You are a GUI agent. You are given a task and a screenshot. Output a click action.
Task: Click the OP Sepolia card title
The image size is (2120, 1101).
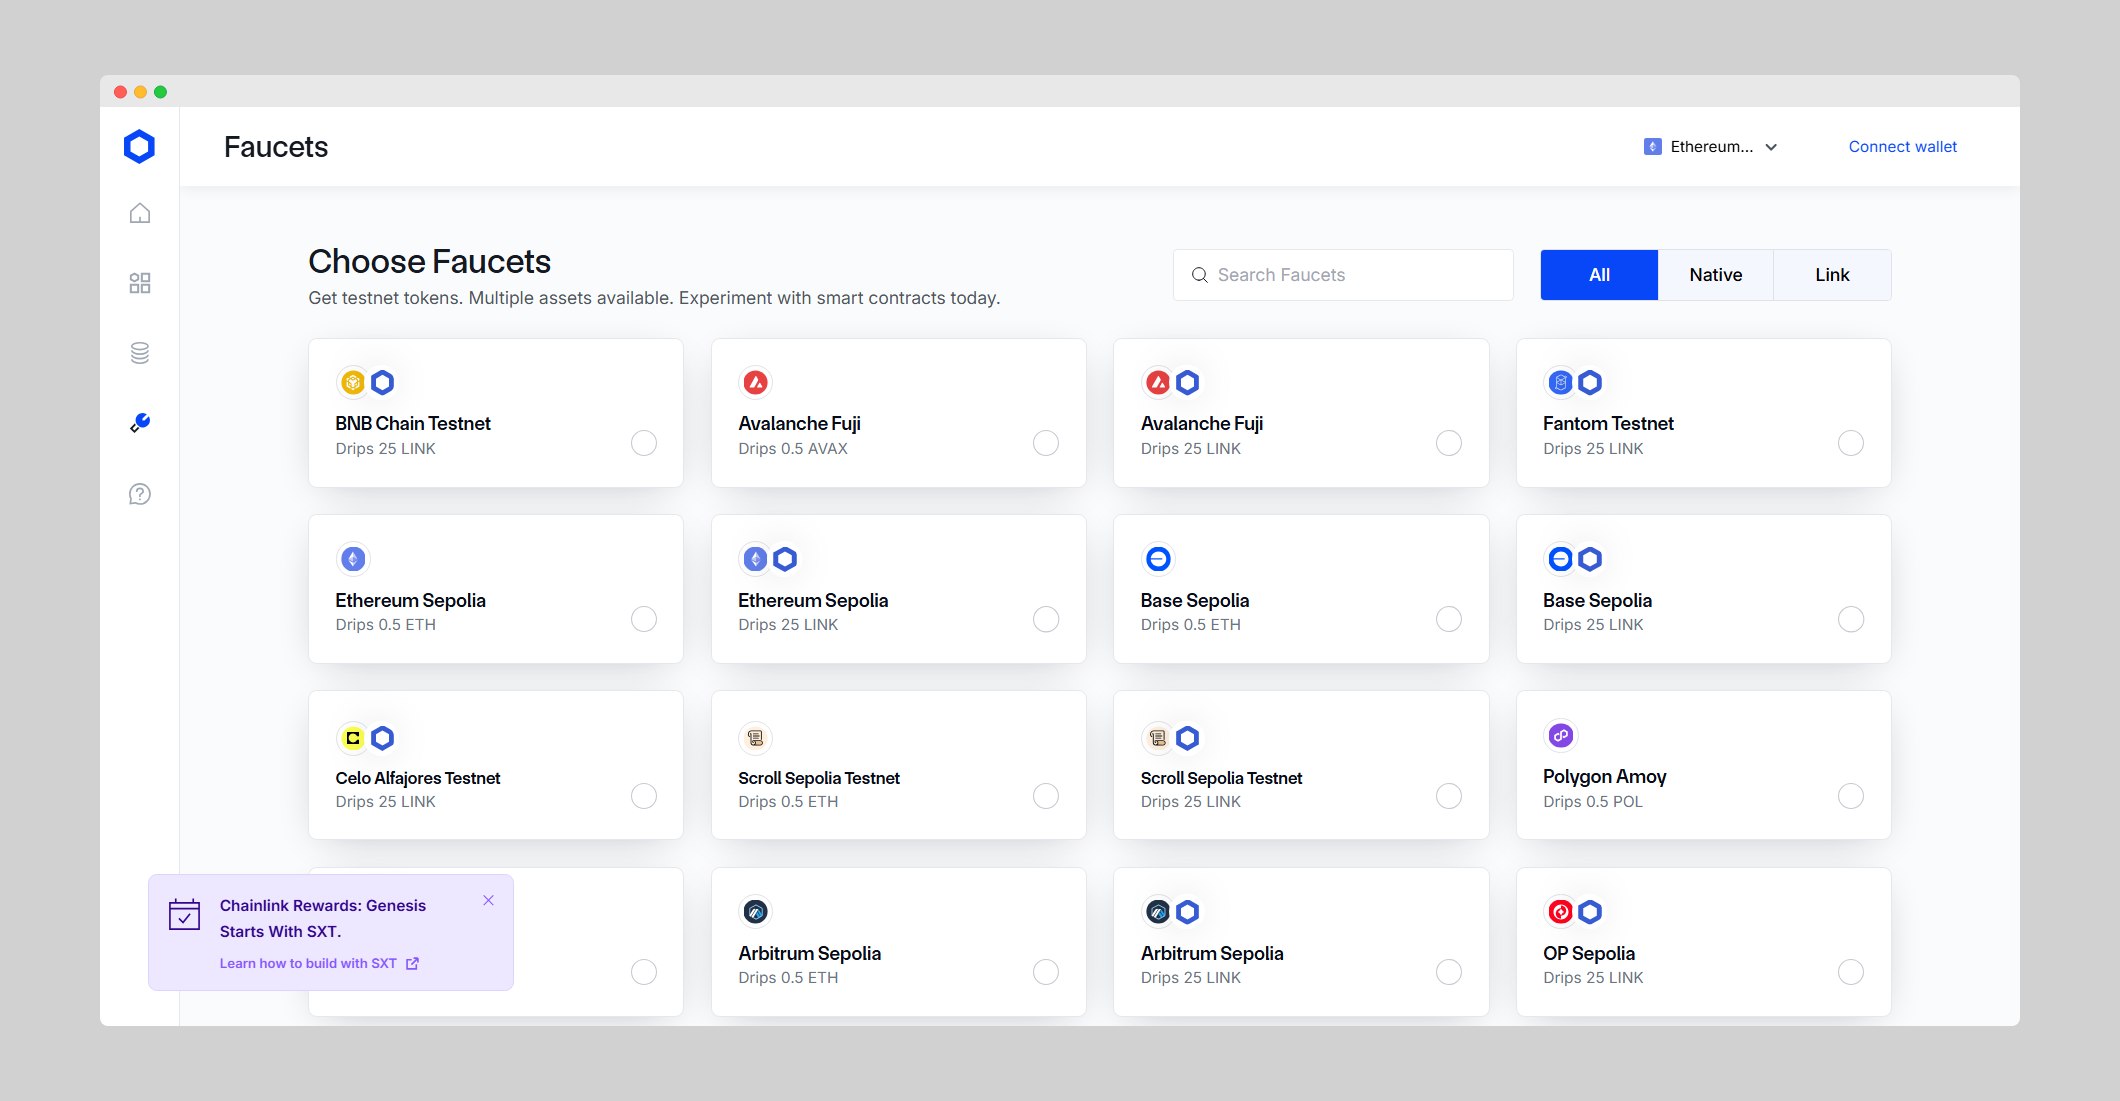click(x=1589, y=953)
